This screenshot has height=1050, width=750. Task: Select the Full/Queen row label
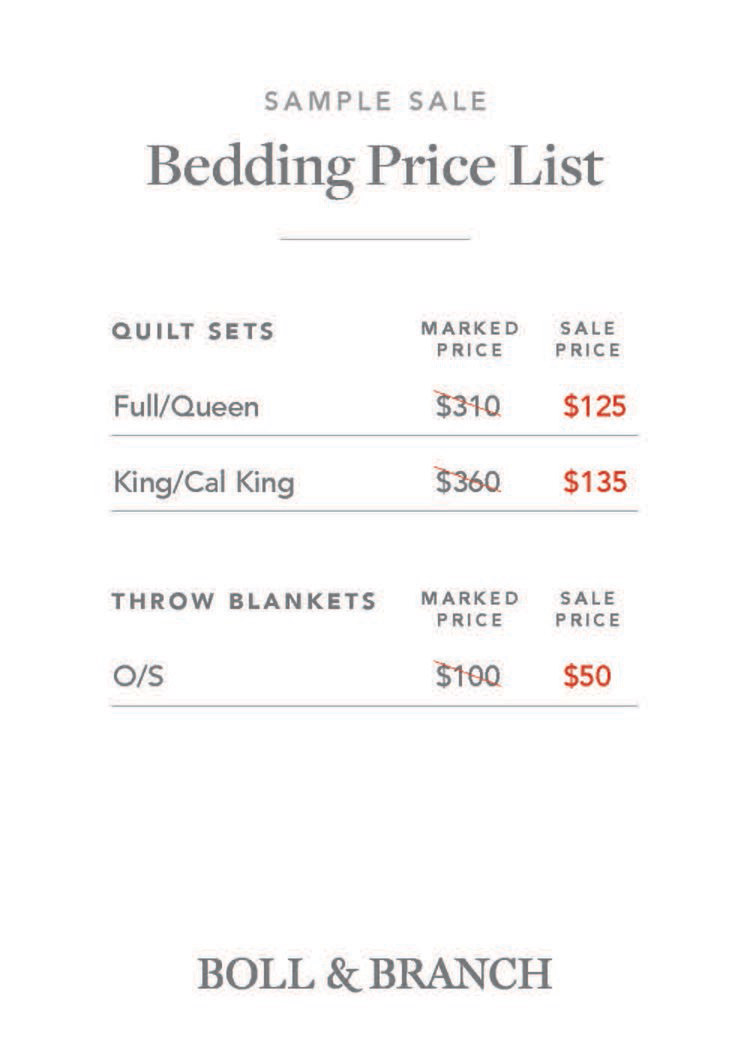pyautogui.click(x=186, y=407)
